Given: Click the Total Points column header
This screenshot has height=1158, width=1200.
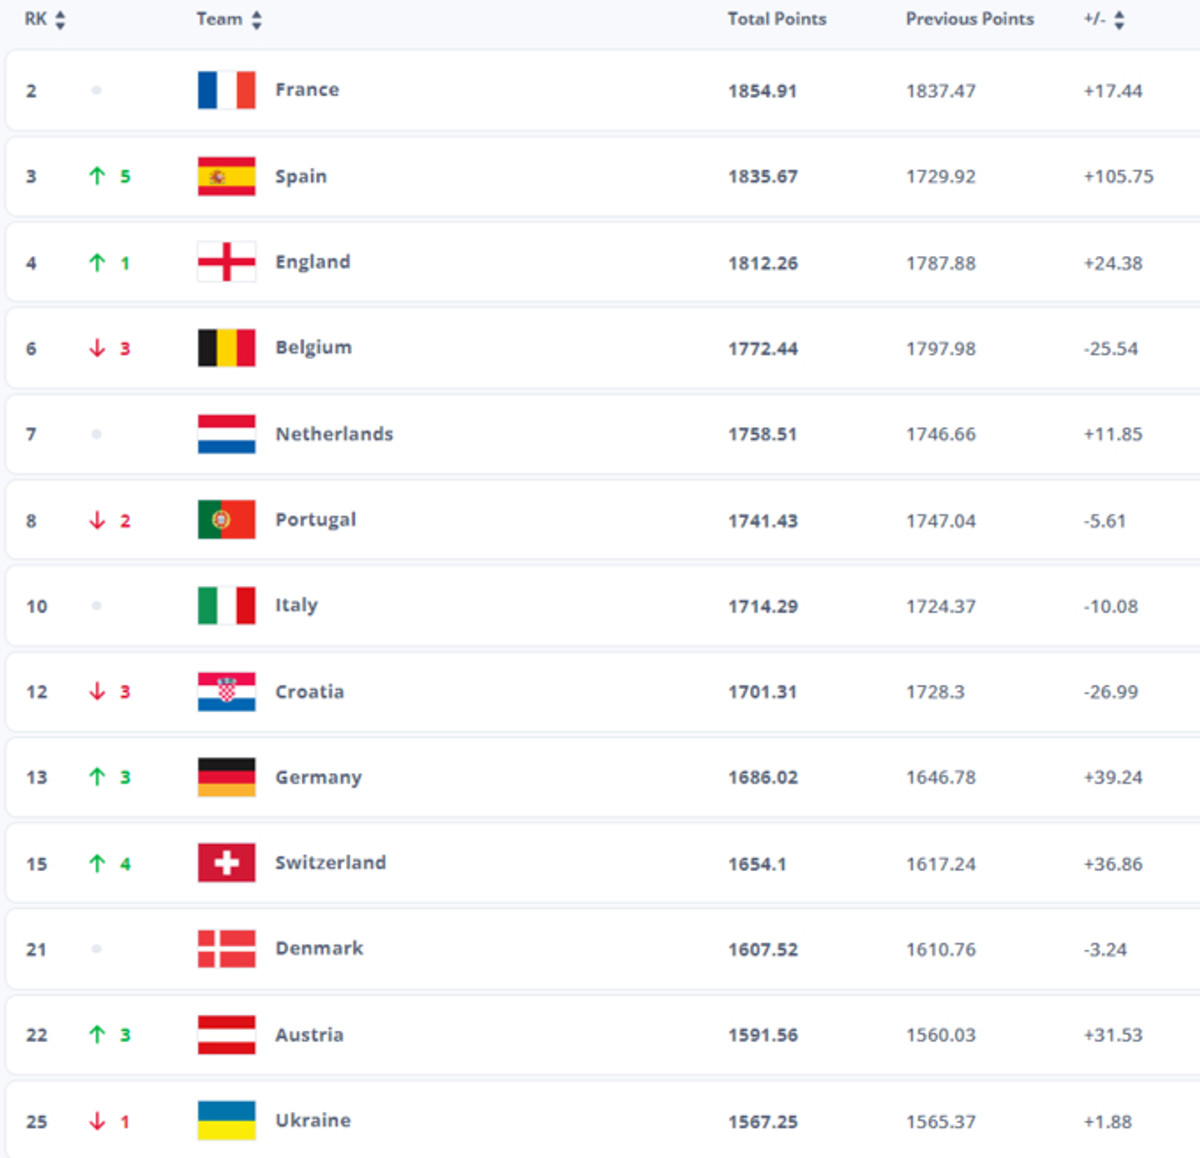Looking at the screenshot, I should click(x=776, y=19).
